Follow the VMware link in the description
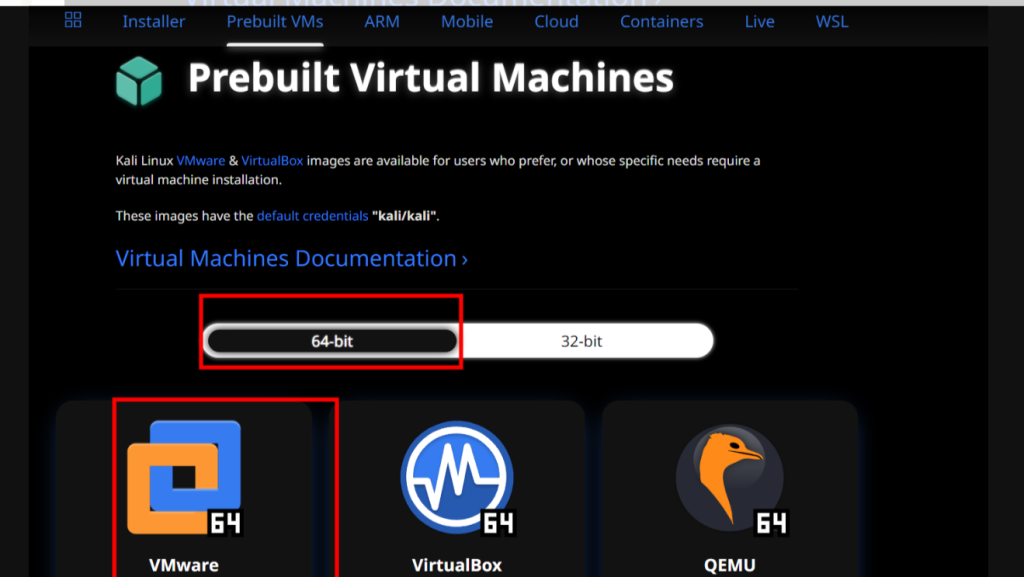Screen dimensions: 1024x577 coord(200,161)
